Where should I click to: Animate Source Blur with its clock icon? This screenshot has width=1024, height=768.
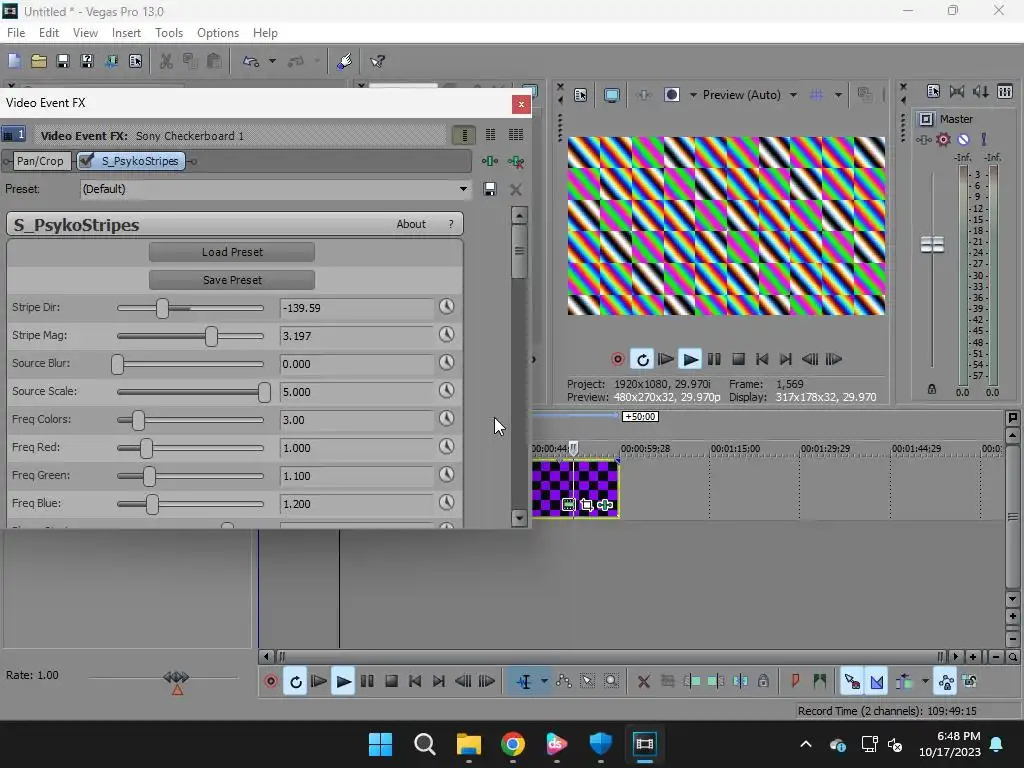click(x=447, y=362)
